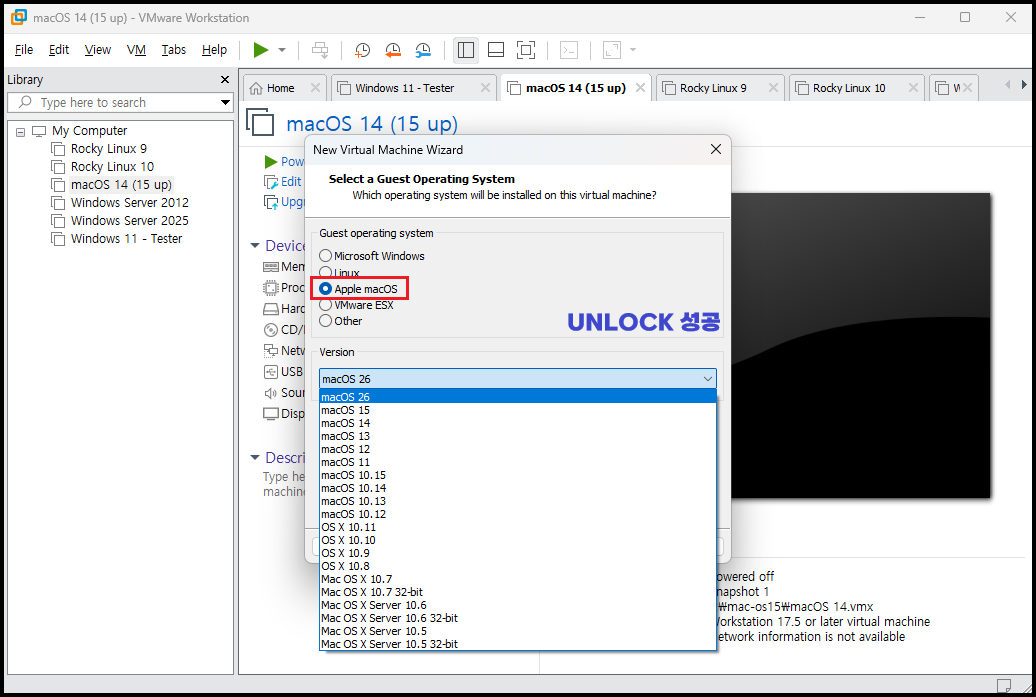The image size is (1036, 697).
Task: Open the Edit menu
Action: point(59,50)
